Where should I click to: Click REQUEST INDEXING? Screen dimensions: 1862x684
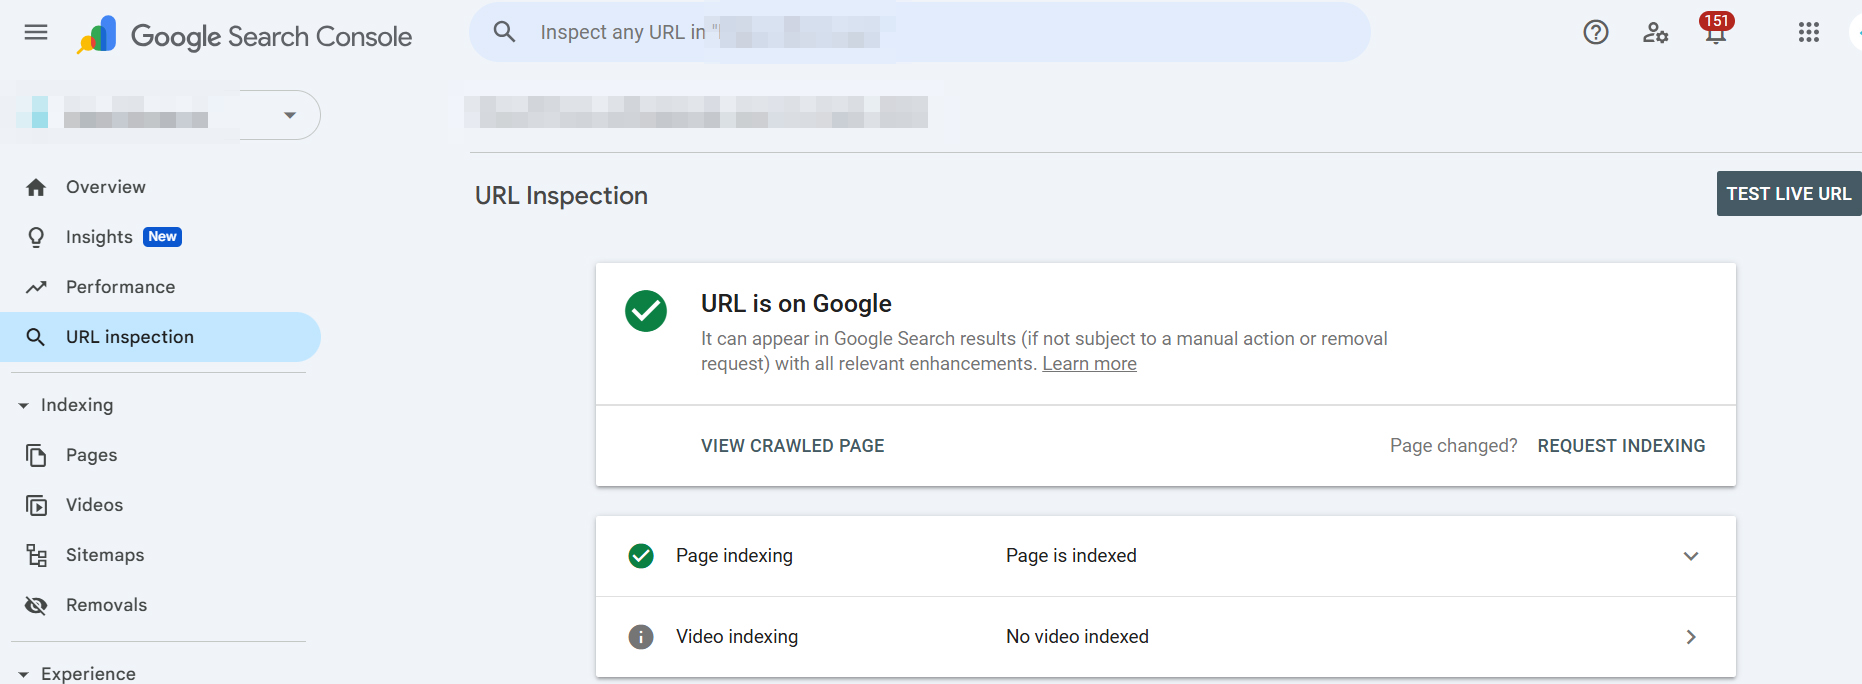(x=1621, y=446)
